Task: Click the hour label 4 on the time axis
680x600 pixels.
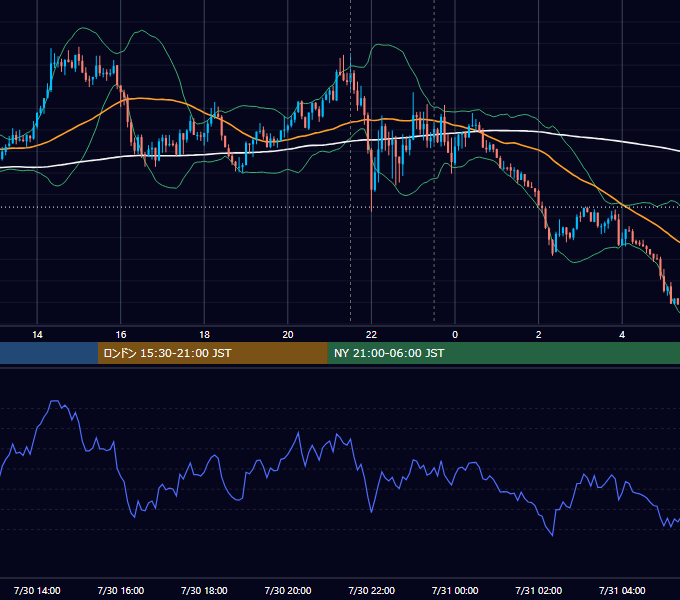Action: tap(622, 335)
